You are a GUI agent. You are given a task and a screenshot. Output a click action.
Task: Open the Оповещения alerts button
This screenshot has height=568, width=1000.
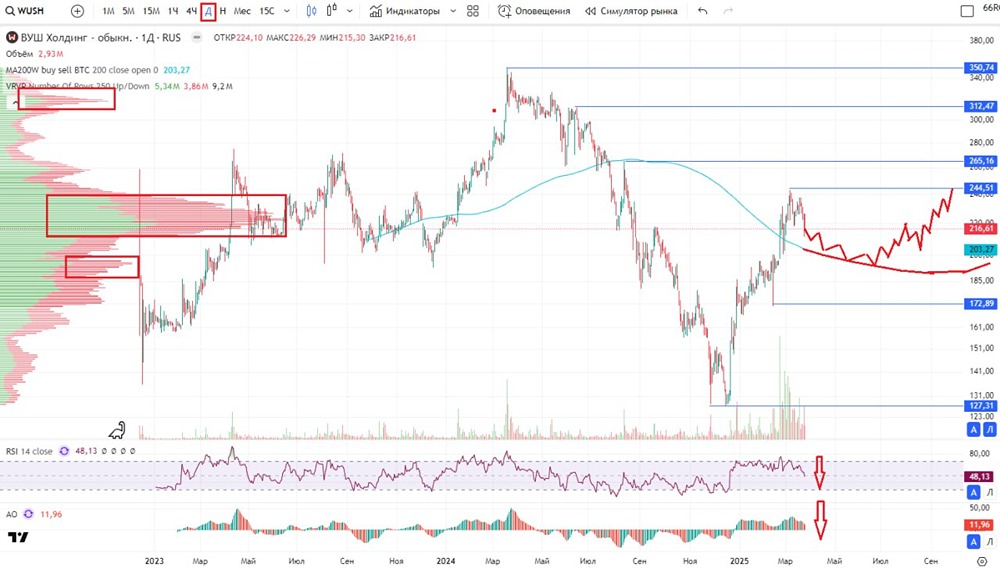tap(534, 11)
